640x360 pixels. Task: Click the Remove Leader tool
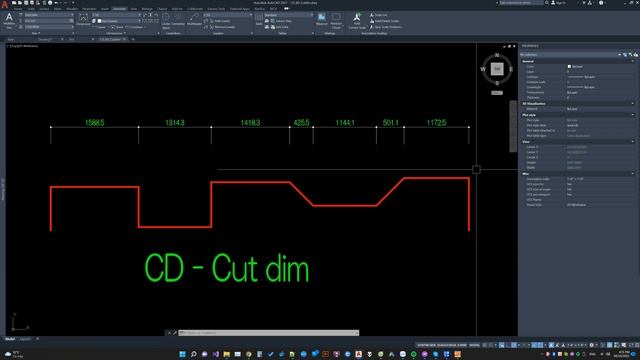222,27
